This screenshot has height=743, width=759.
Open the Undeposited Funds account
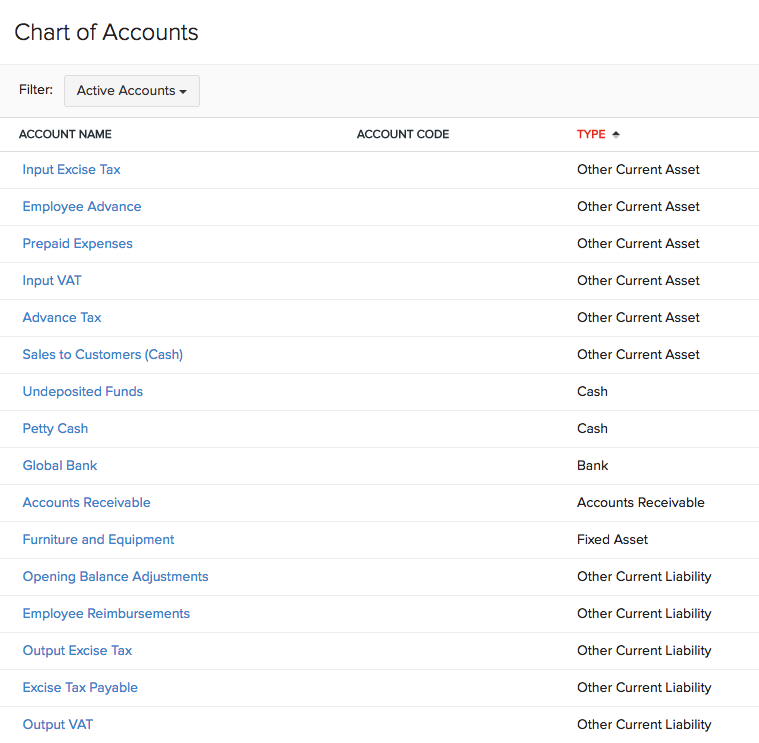point(83,392)
